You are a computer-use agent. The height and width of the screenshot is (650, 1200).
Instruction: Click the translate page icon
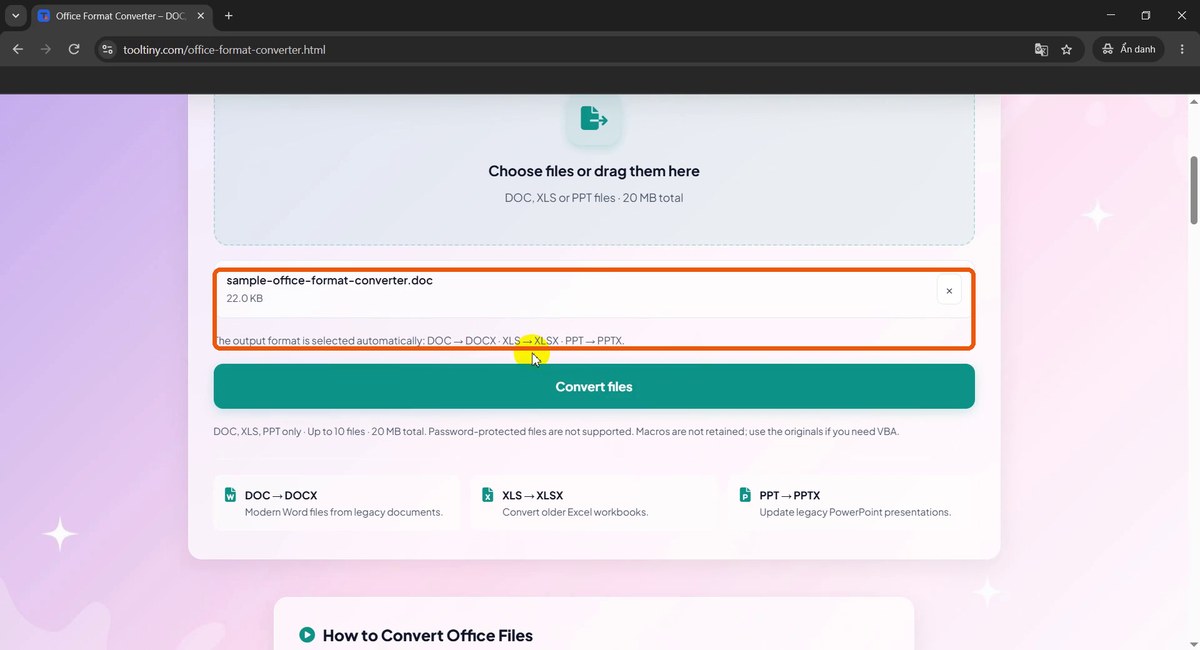1041,49
